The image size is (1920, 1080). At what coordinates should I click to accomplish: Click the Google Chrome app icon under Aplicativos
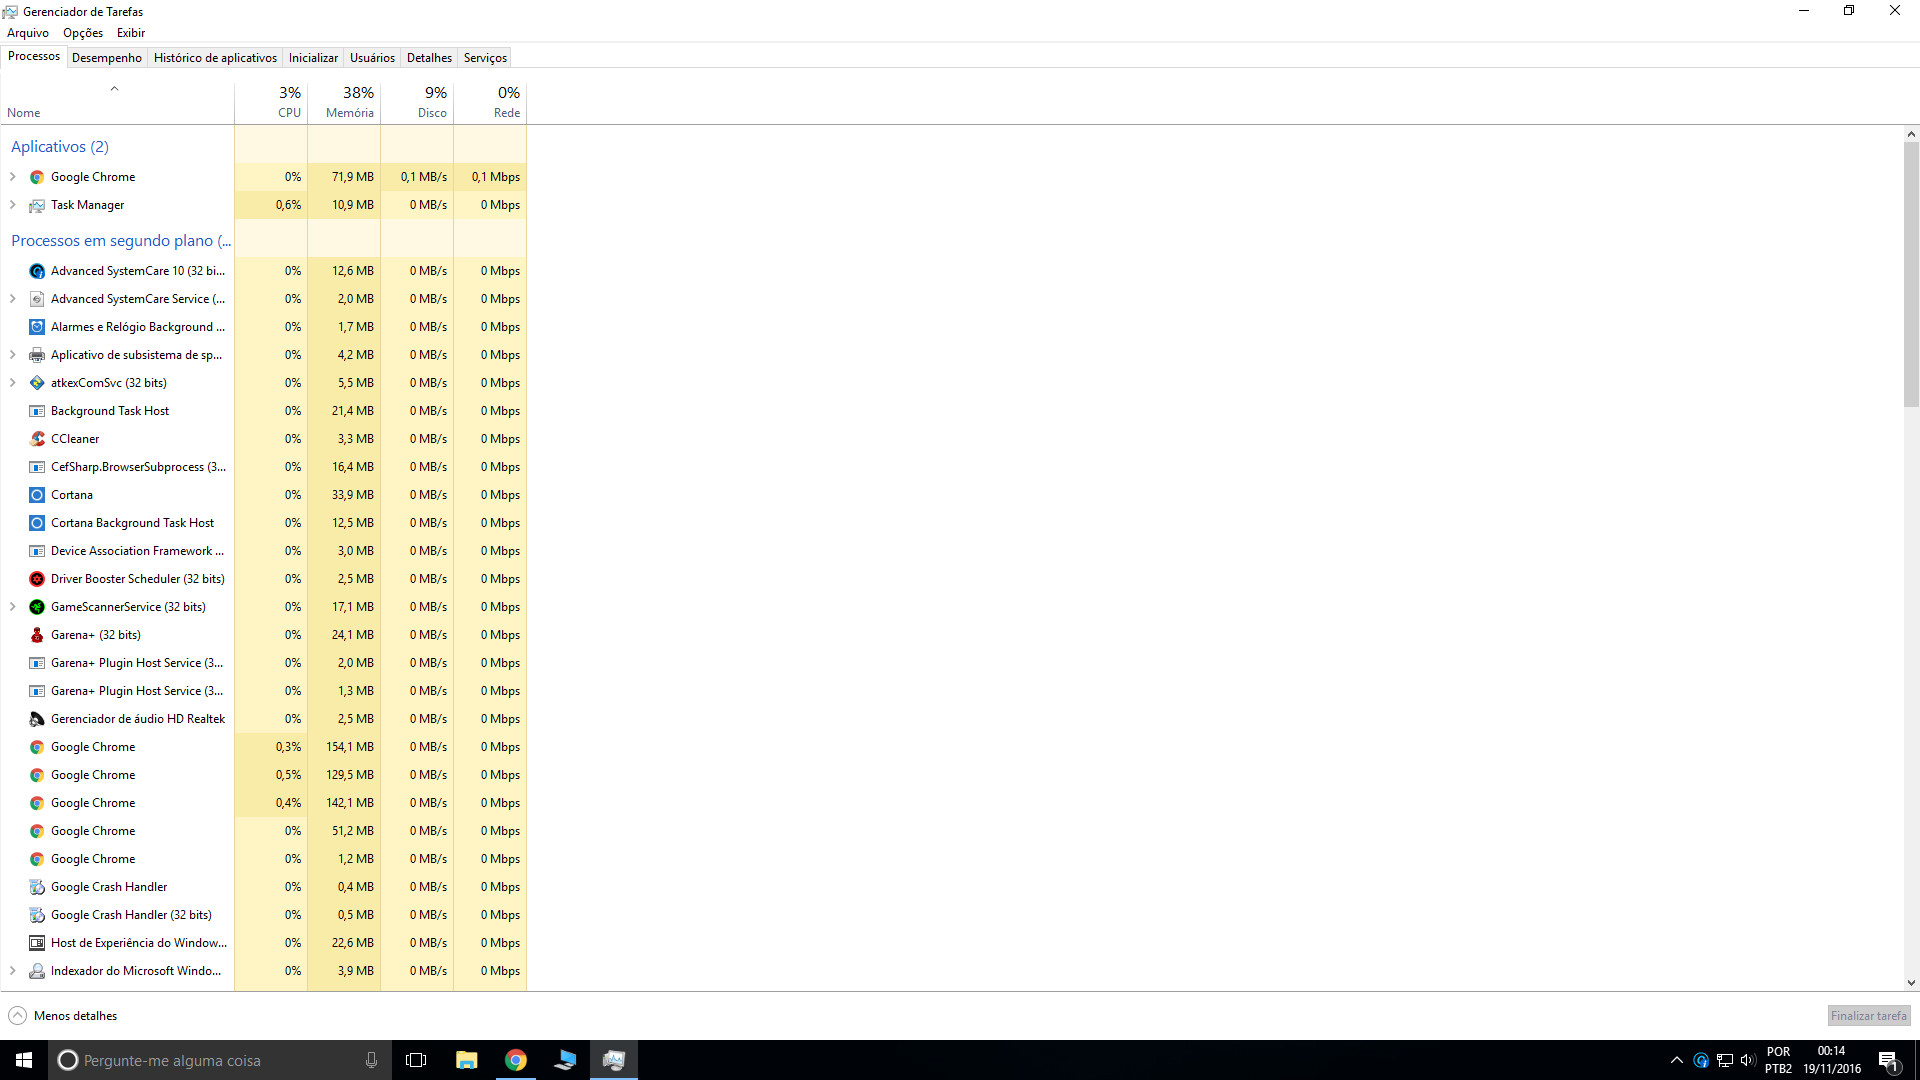point(37,177)
